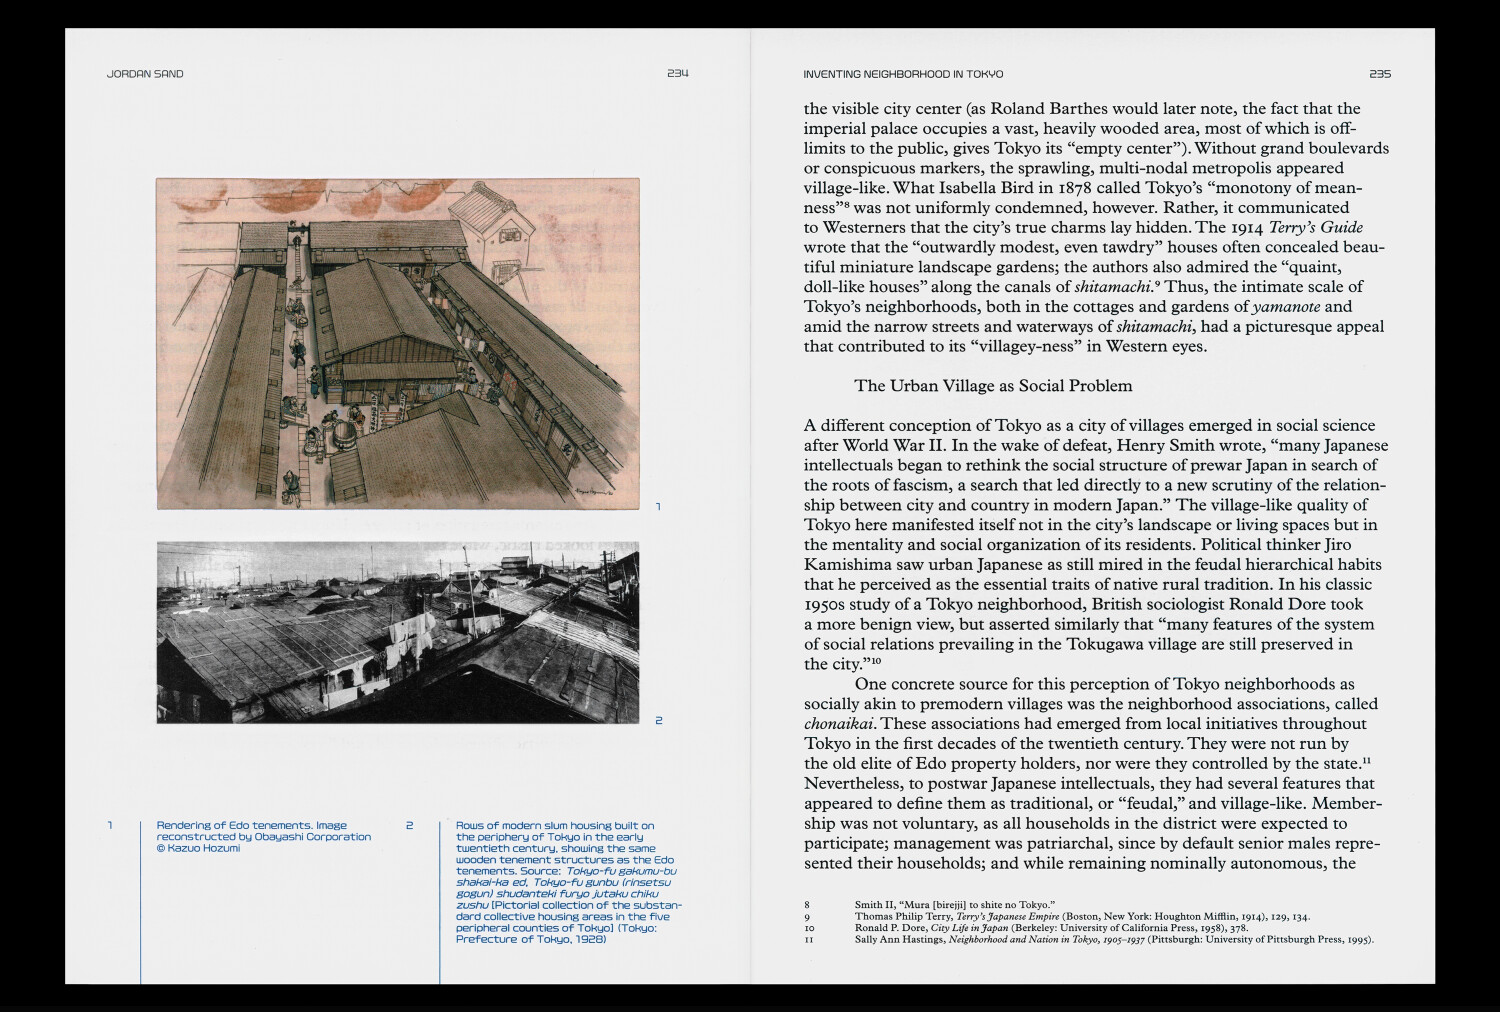This screenshot has height=1012, width=1500.
Task: Click figure label 1 beside the illustration
Action: point(658,507)
